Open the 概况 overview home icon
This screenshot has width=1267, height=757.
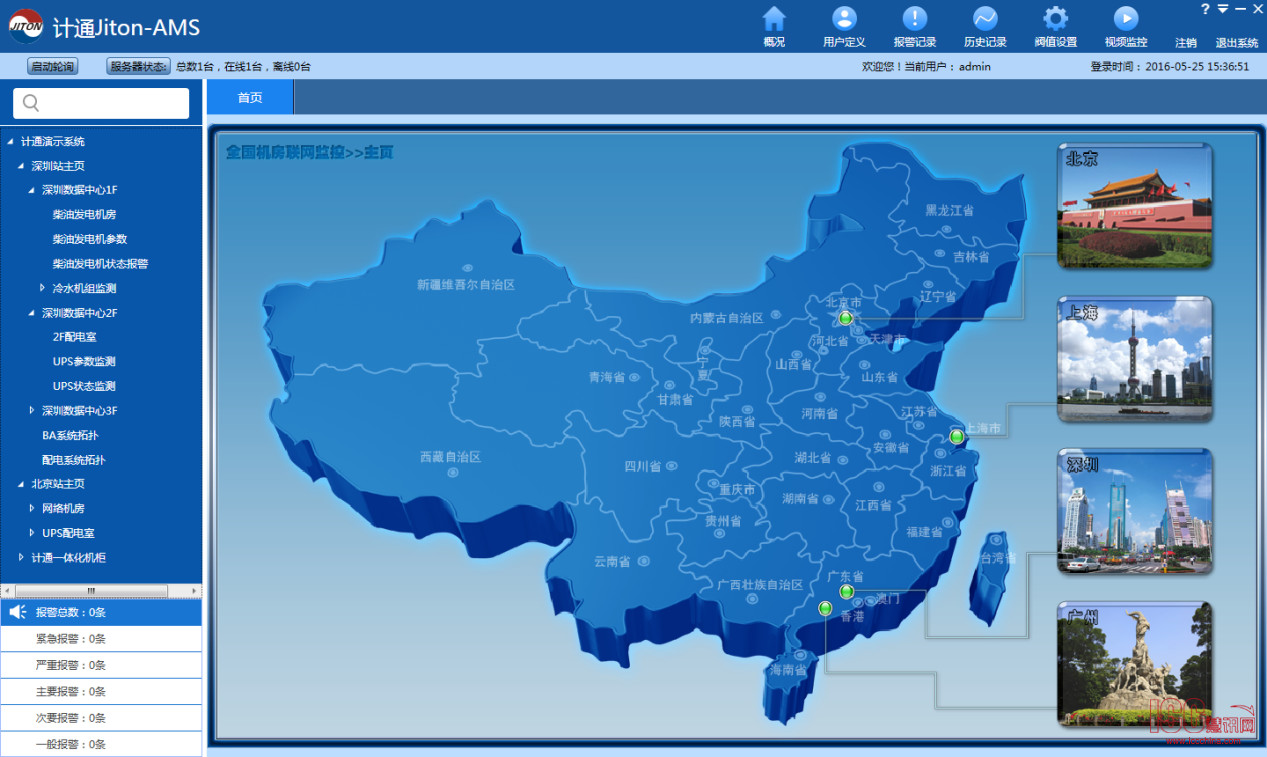(x=774, y=20)
